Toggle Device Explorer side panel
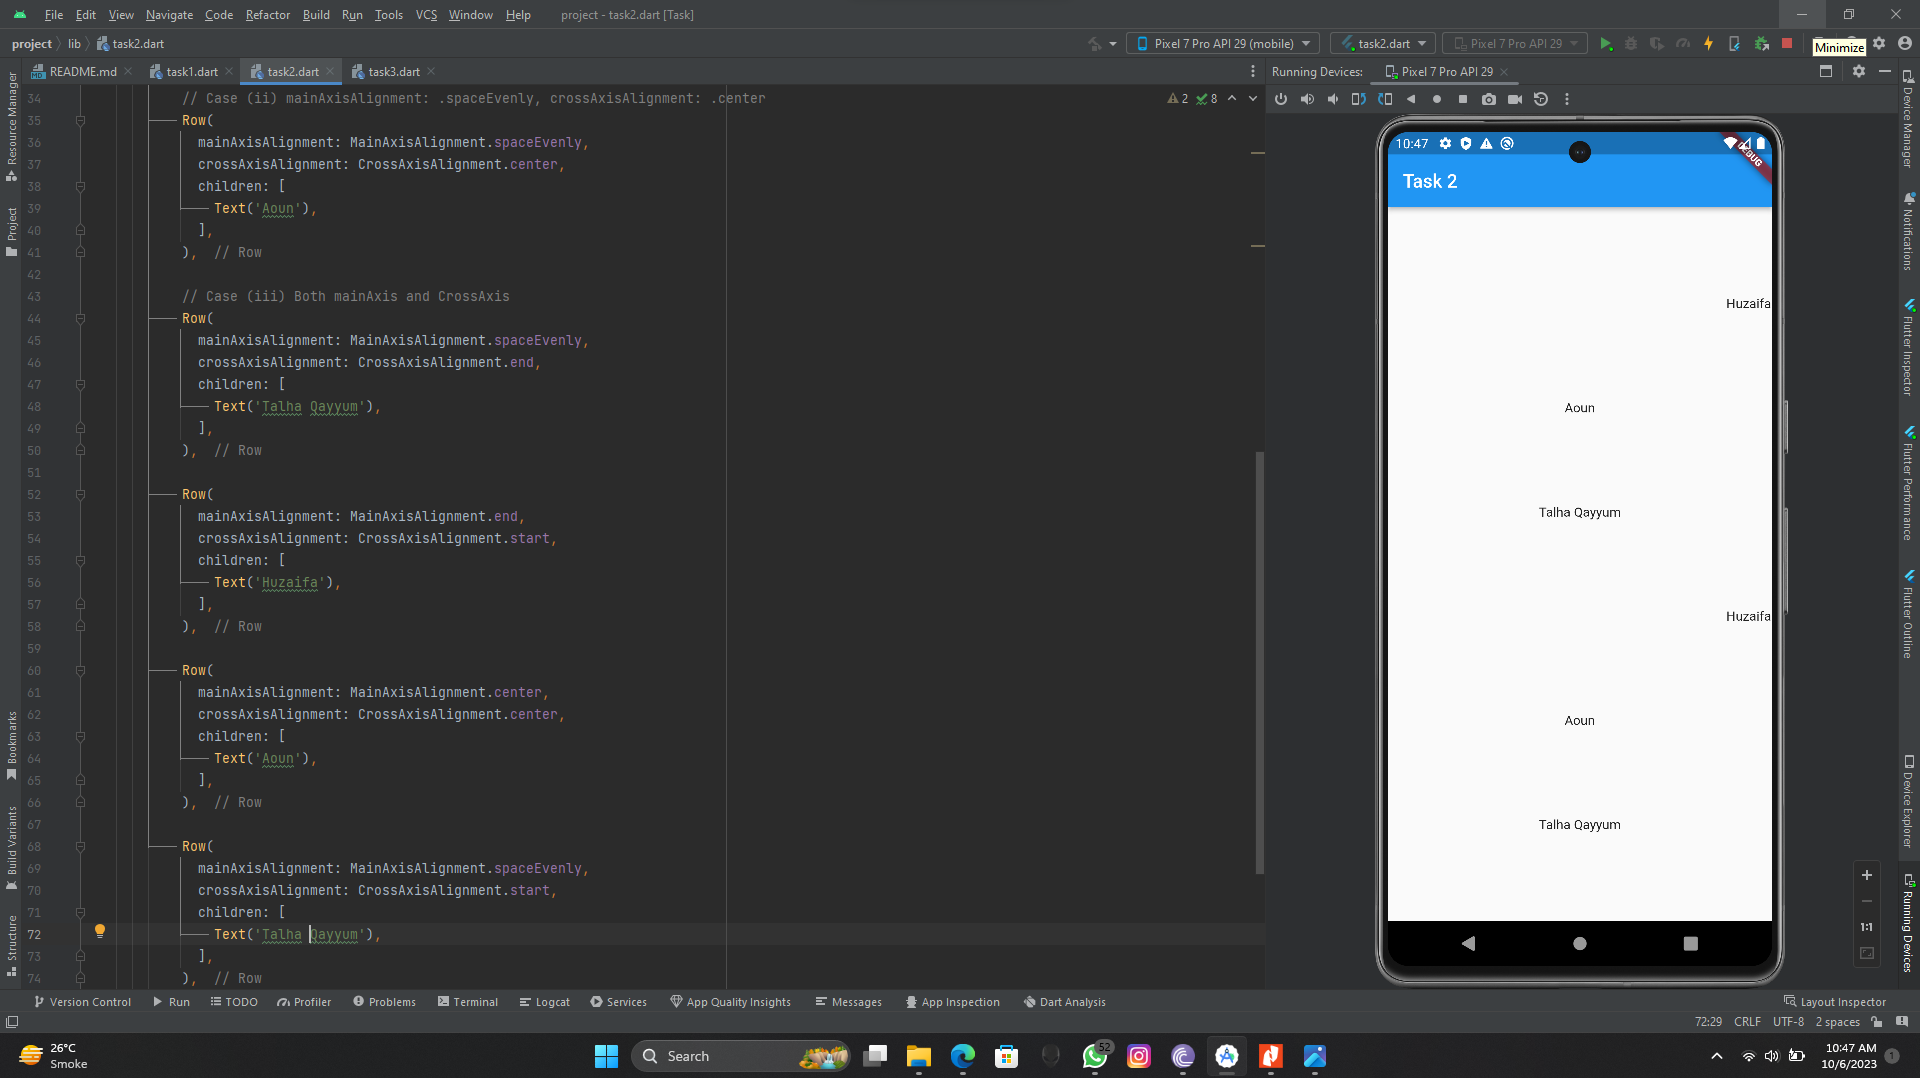The height and width of the screenshot is (1078, 1920). coord(1908,801)
